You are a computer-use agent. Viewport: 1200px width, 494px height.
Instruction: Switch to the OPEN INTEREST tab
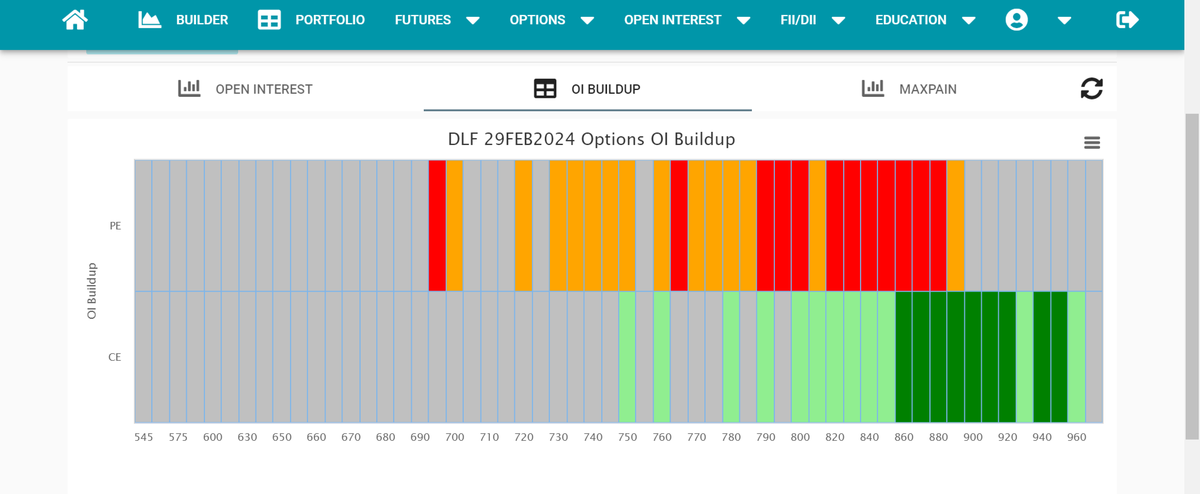pos(264,89)
